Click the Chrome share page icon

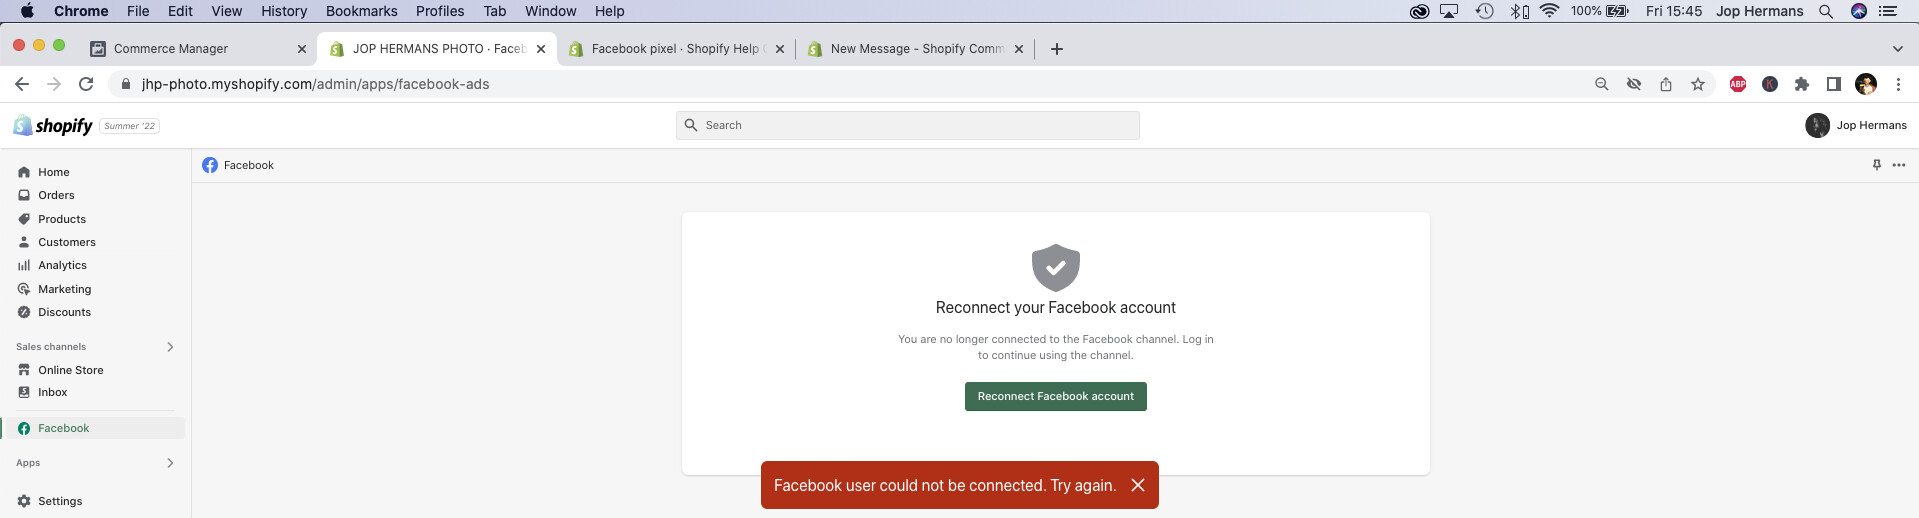point(1666,84)
